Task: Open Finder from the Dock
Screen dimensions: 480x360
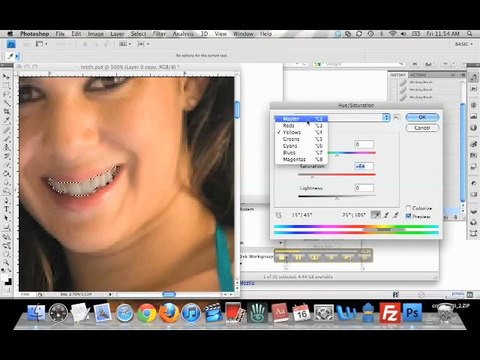Action: pyautogui.click(x=36, y=313)
